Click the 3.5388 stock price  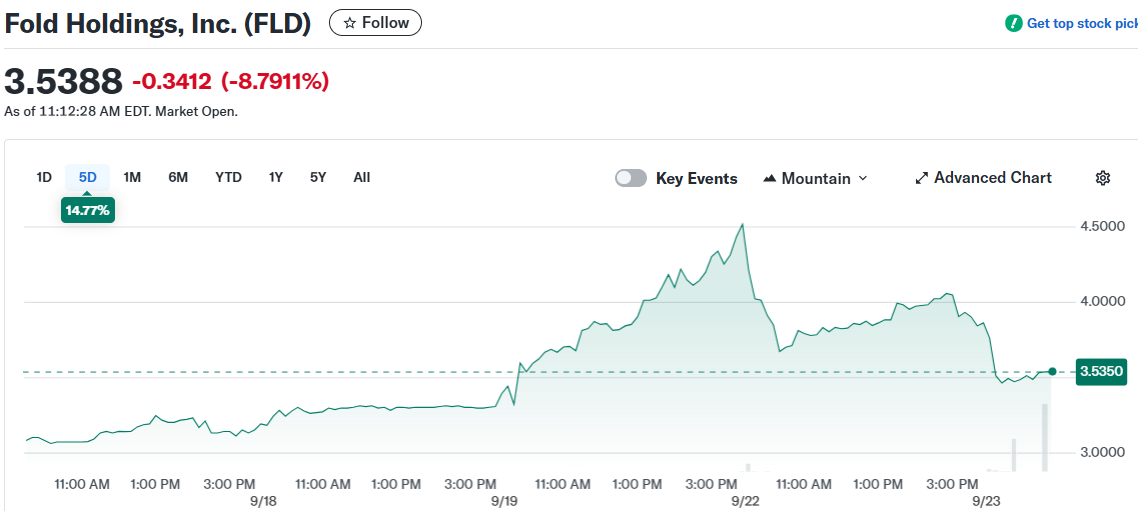[64, 81]
